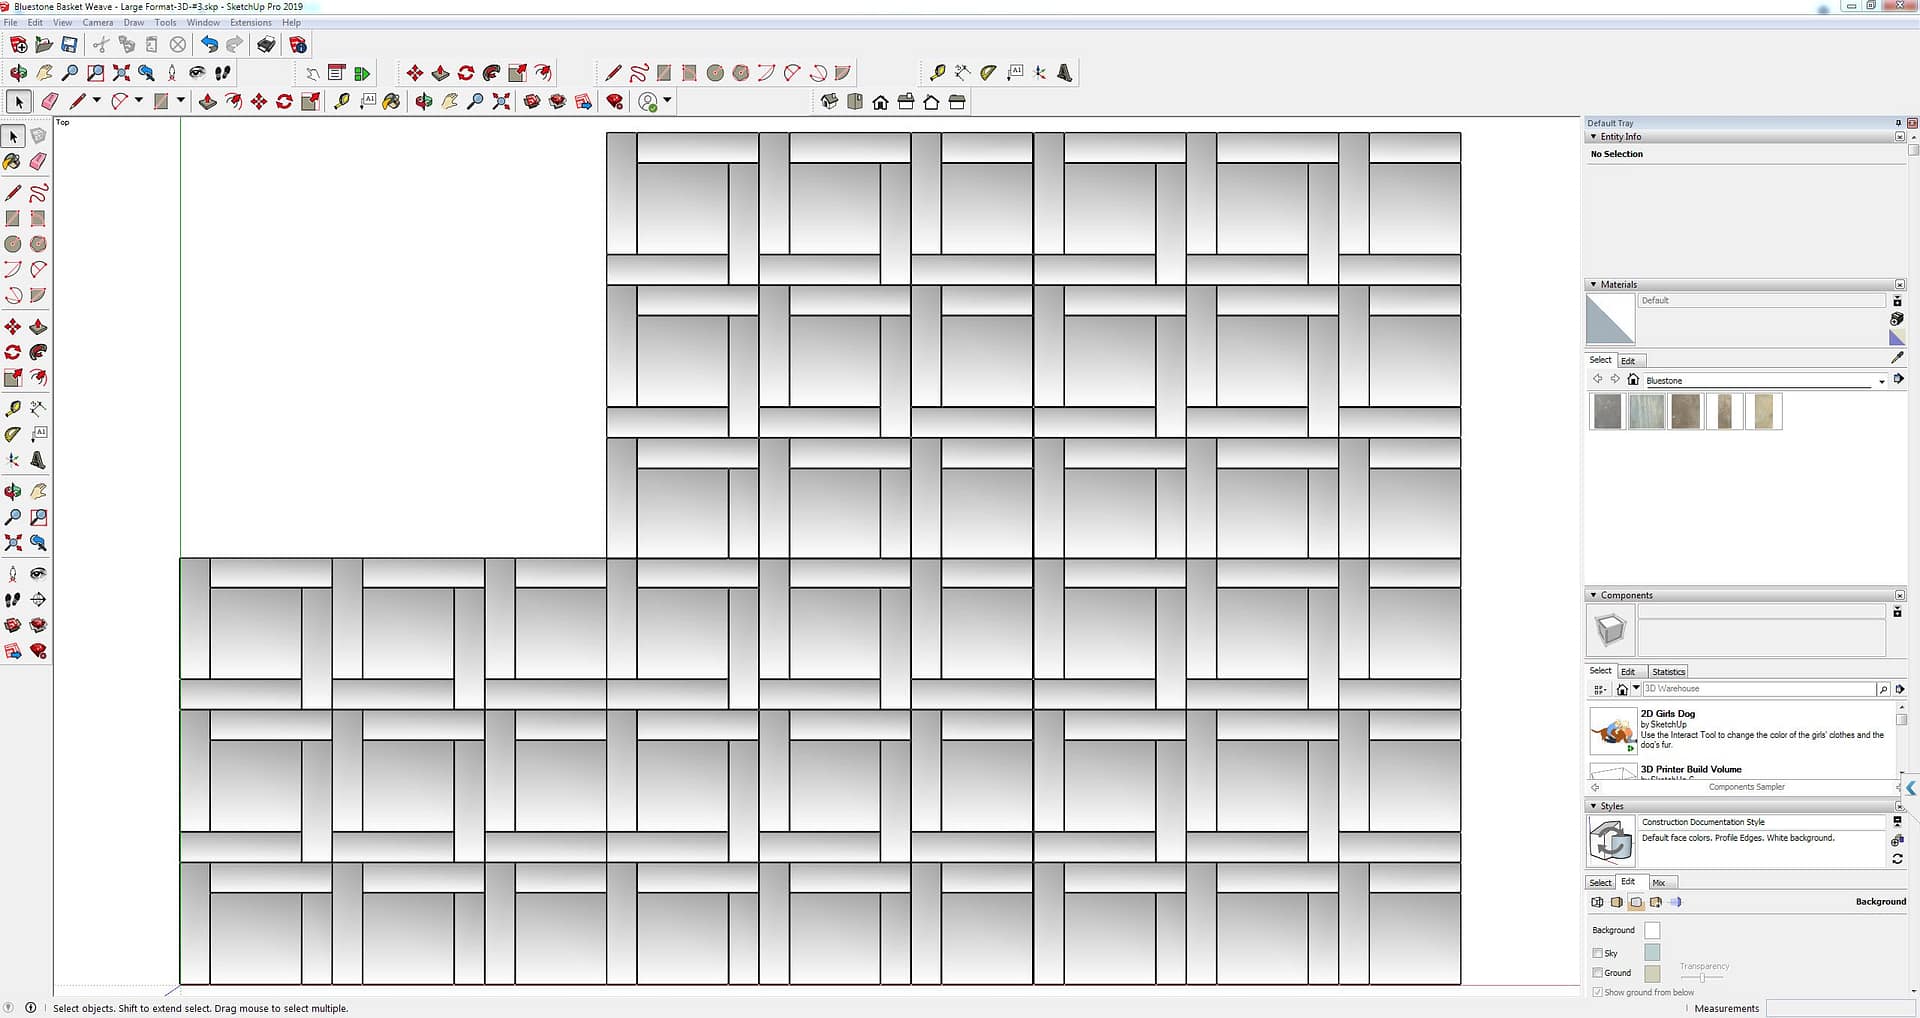This screenshot has width=1920, height=1018.
Task: Open the Extensions menu
Action: click(250, 22)
